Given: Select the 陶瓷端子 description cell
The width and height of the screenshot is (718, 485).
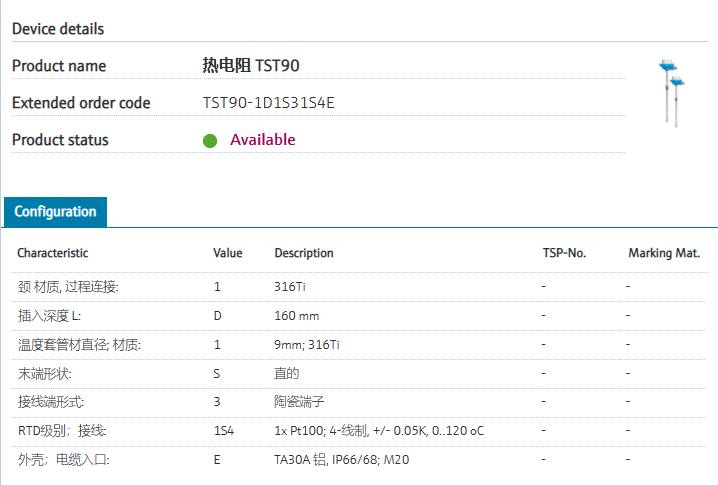Looking at the screenshot, I should (299, 402).
